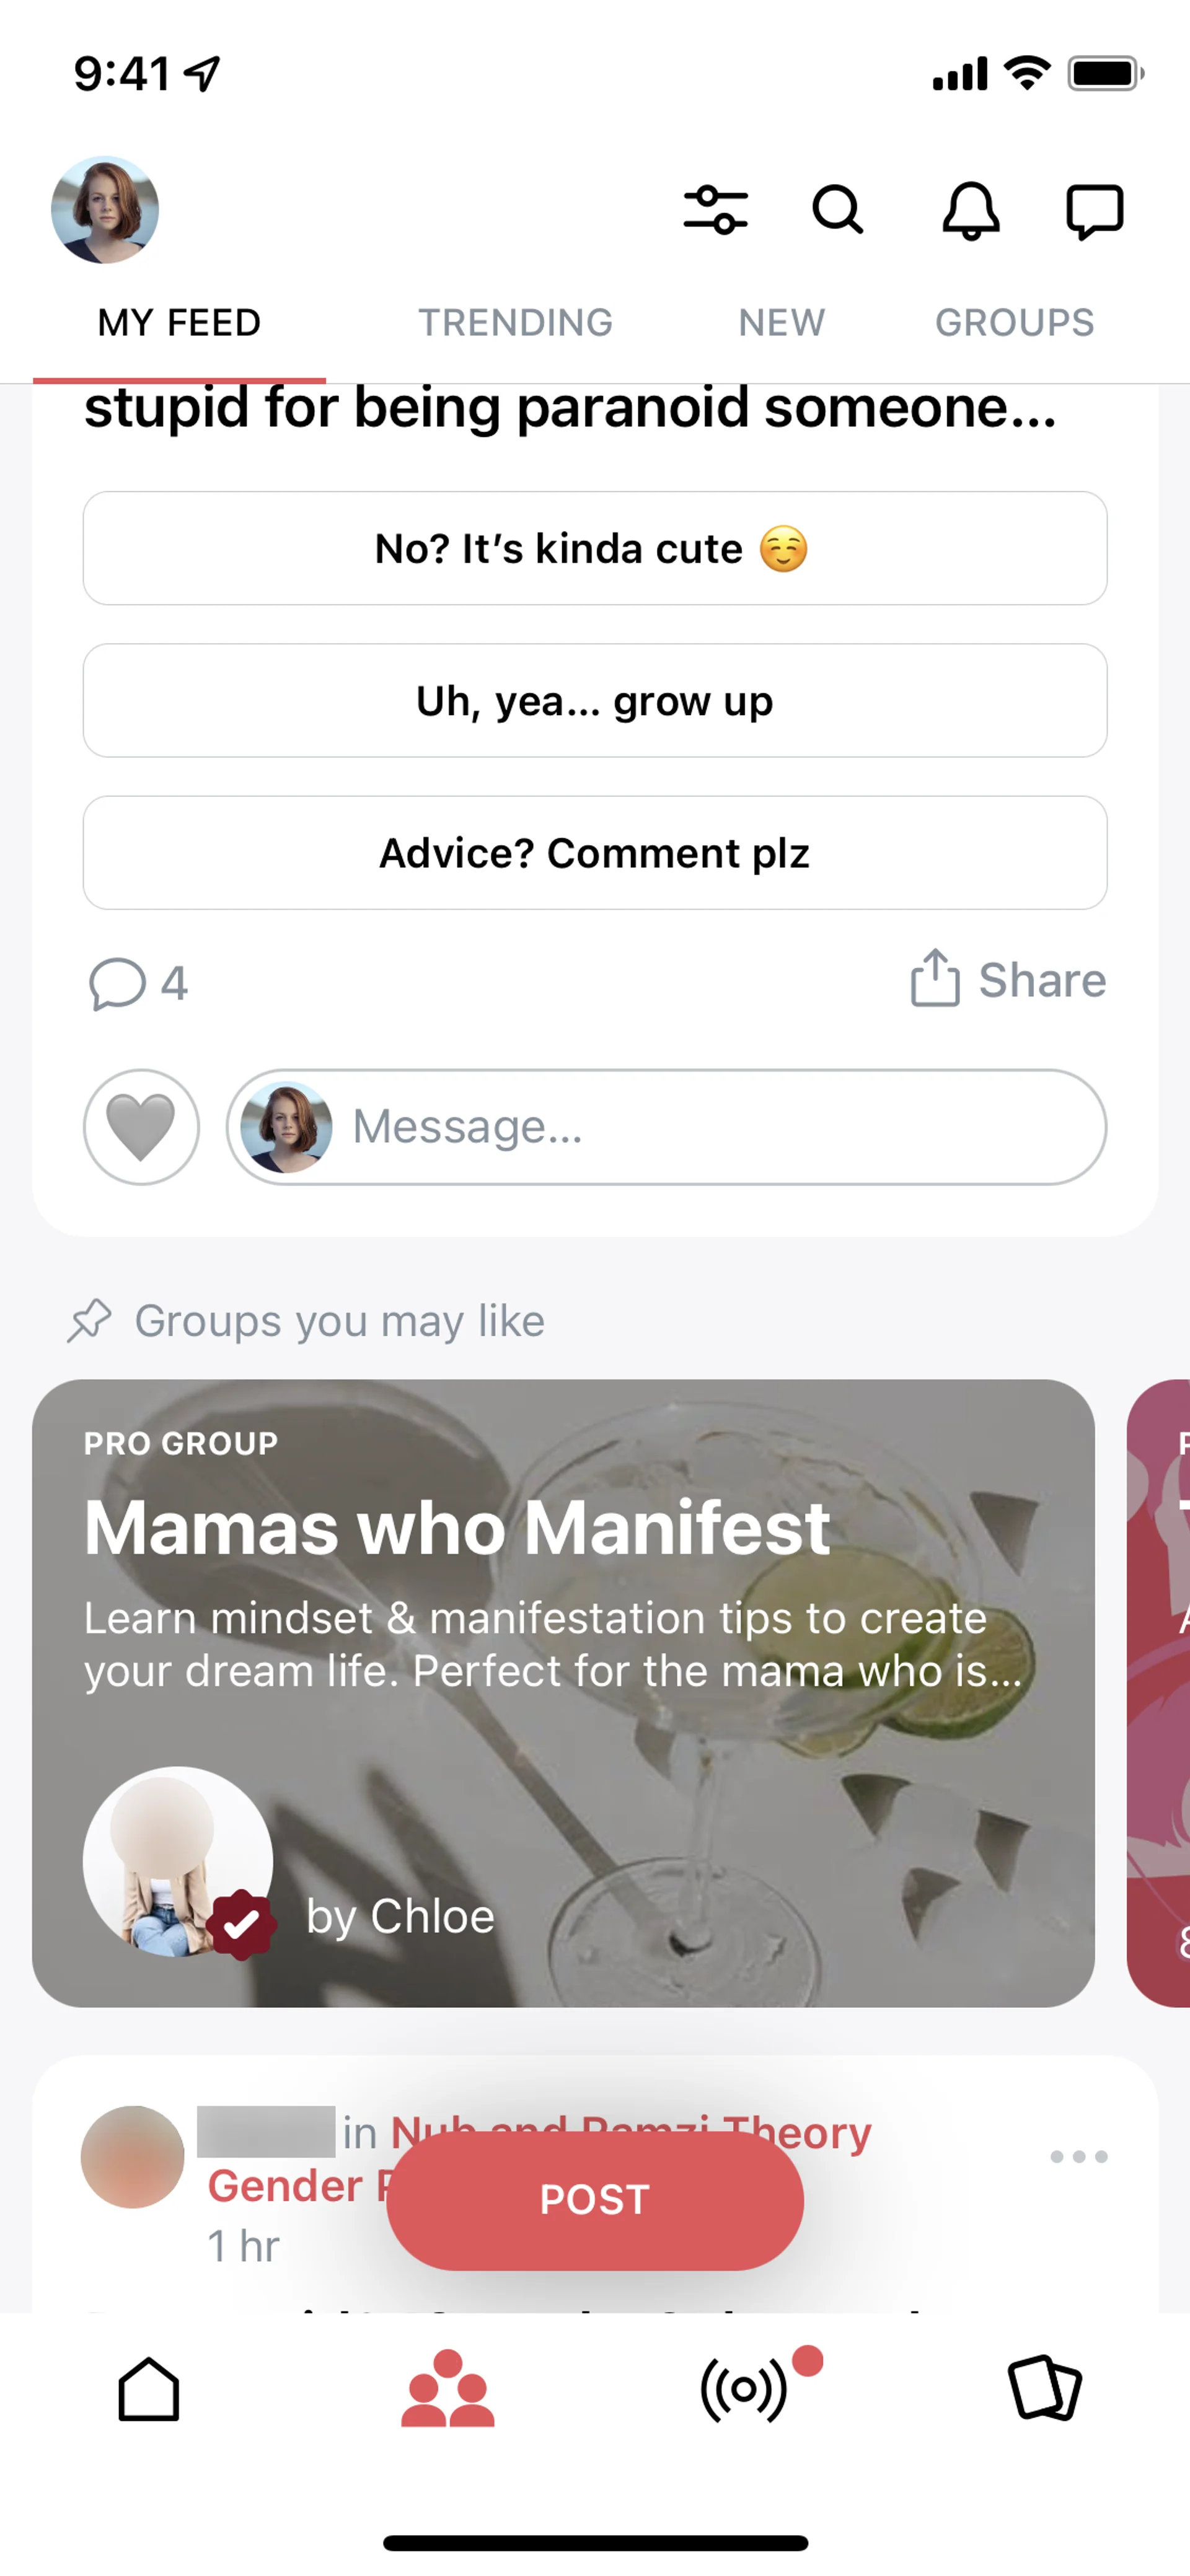Viewport: 1190px width, 2576px height.
Task: Switch to the GROUPS tab
Action: 1014,323
